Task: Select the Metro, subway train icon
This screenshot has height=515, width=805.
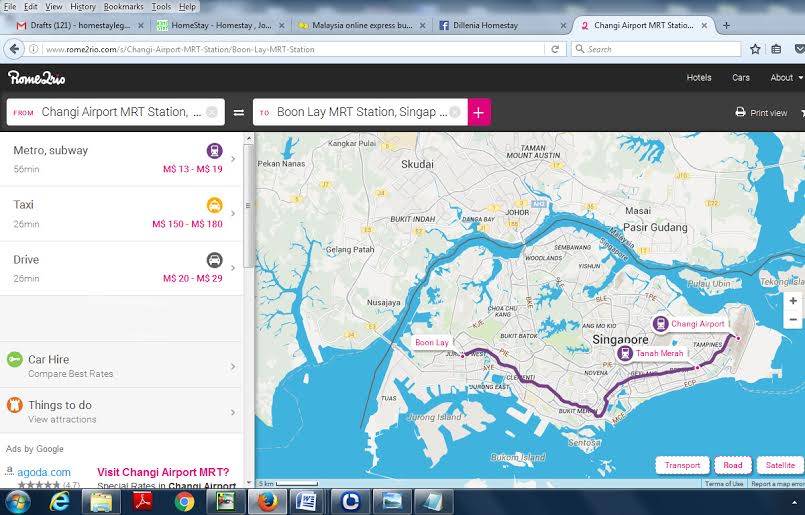Action: click(x=215, y=150)
